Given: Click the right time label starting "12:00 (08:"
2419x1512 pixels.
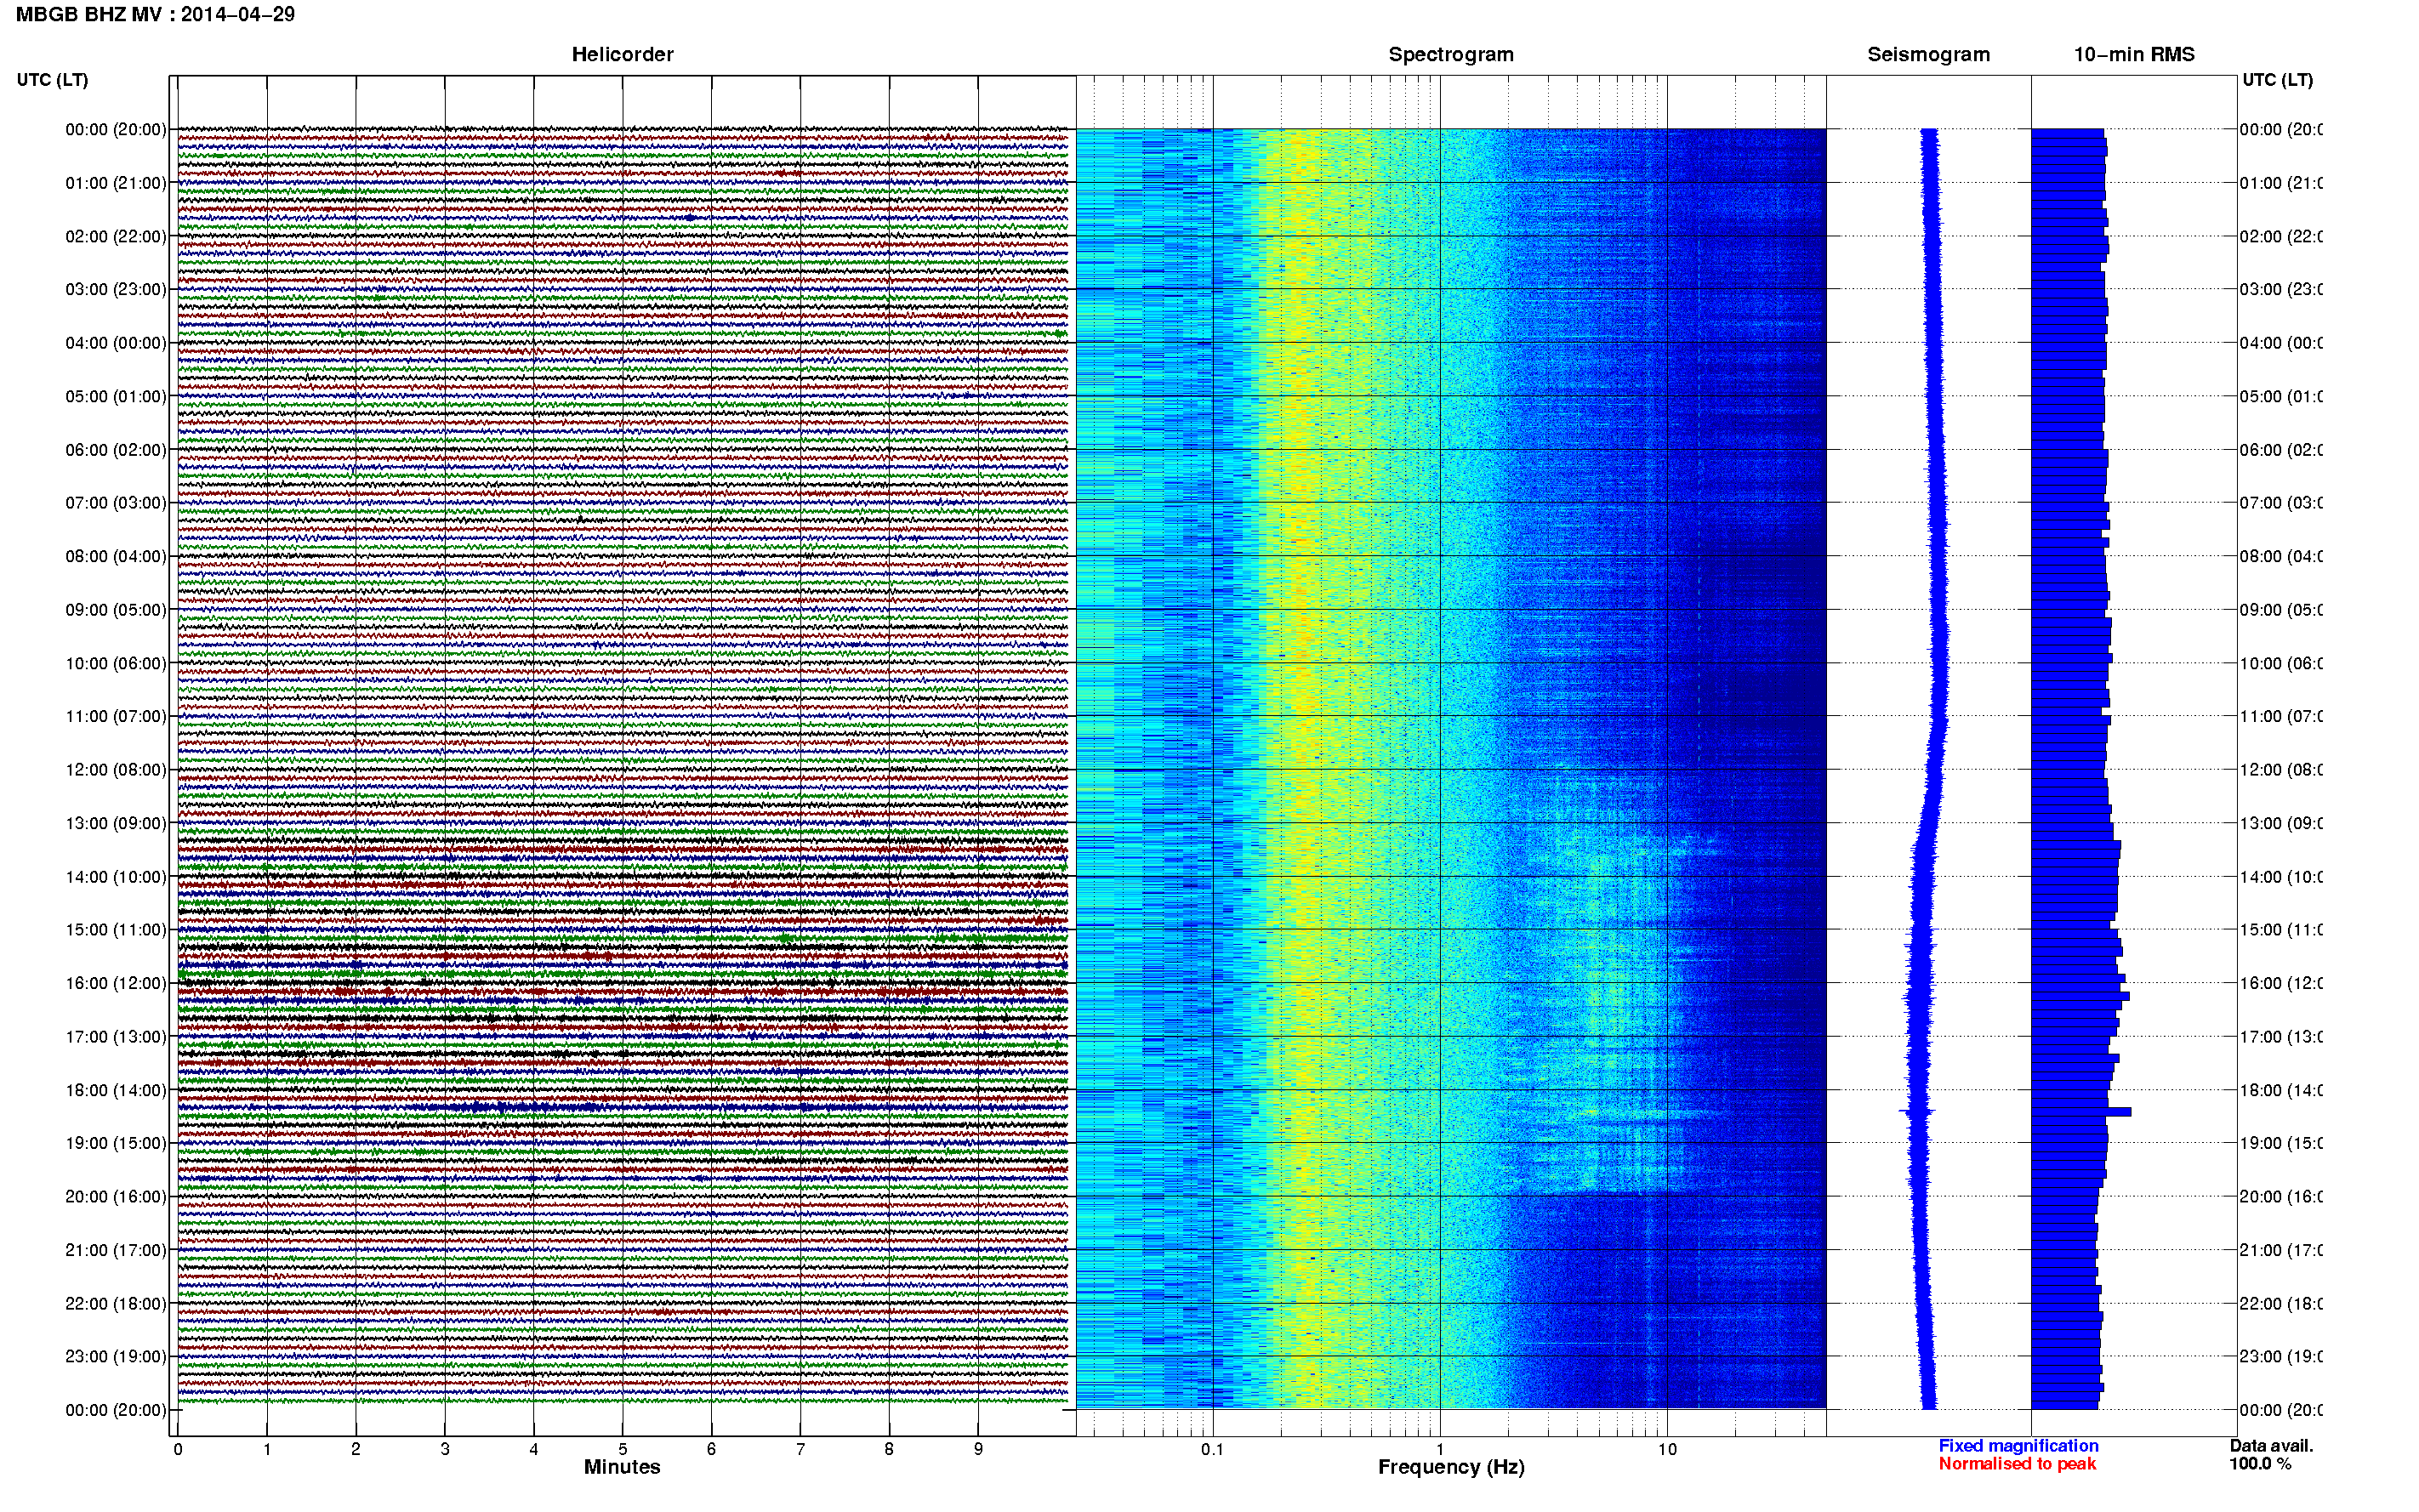Looking at the screenshot, I should pyautogui.click(x=2281, y=770).
